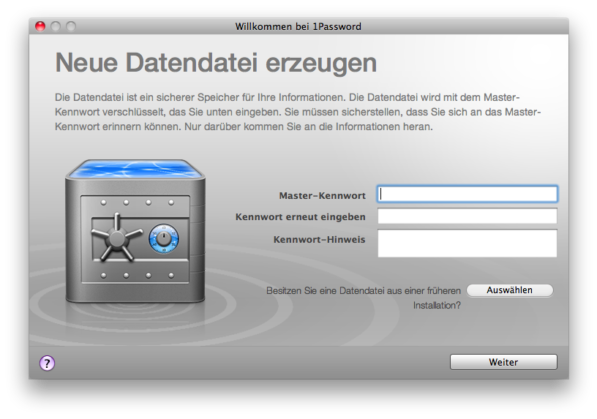Click the Master-Kennwort label

pos(322,196)
